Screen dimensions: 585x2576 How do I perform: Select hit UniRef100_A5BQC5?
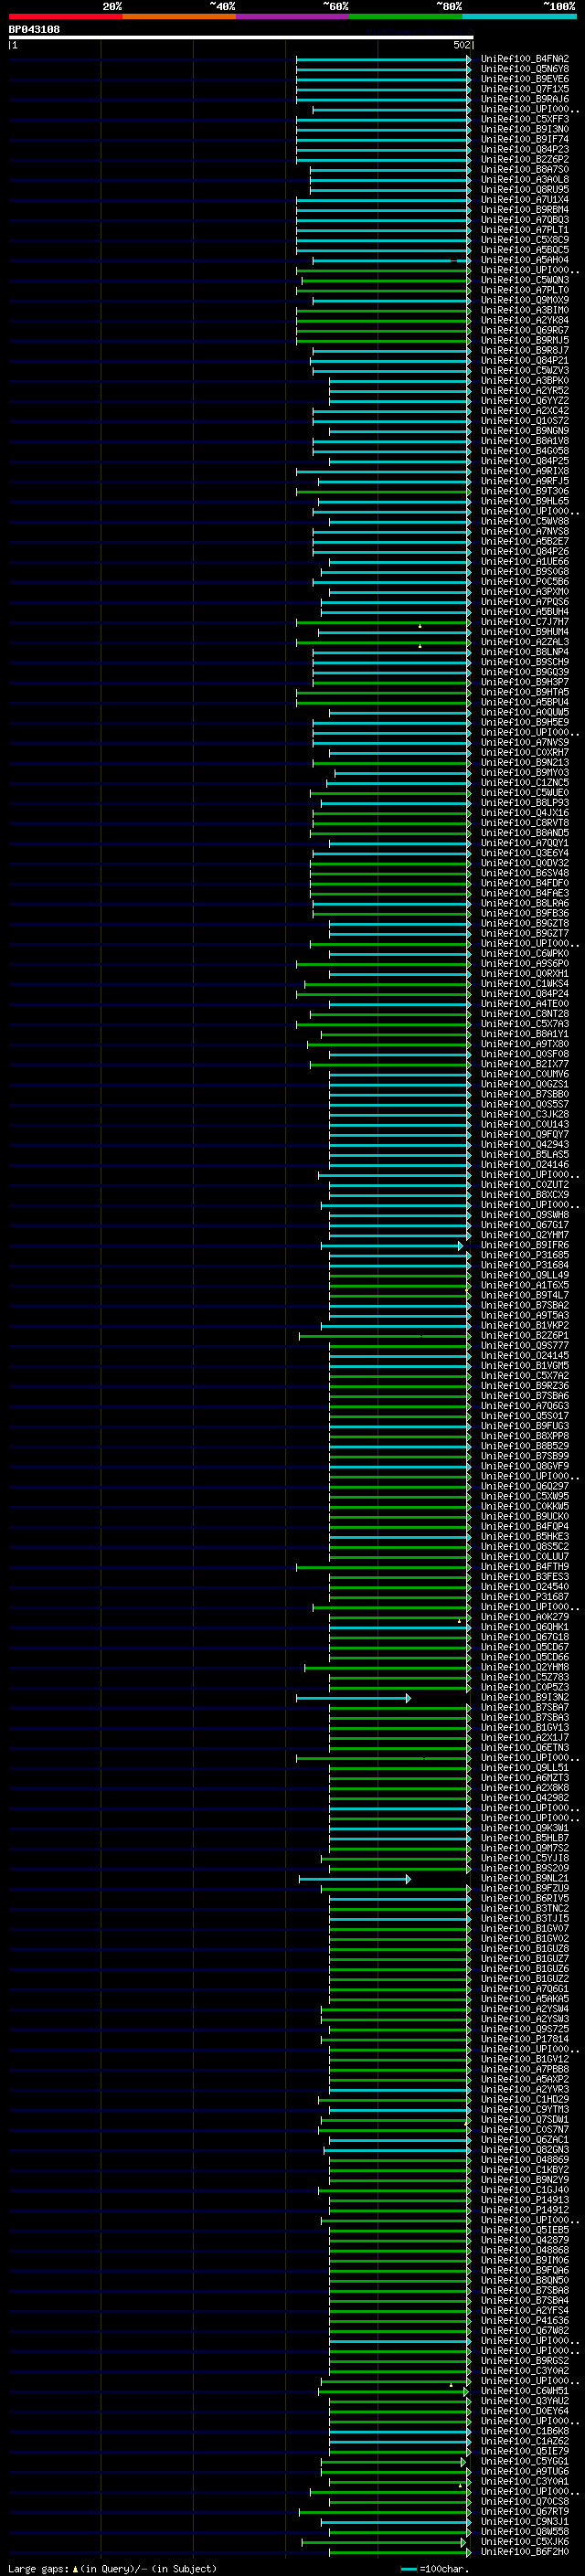[x=524, y=250]
